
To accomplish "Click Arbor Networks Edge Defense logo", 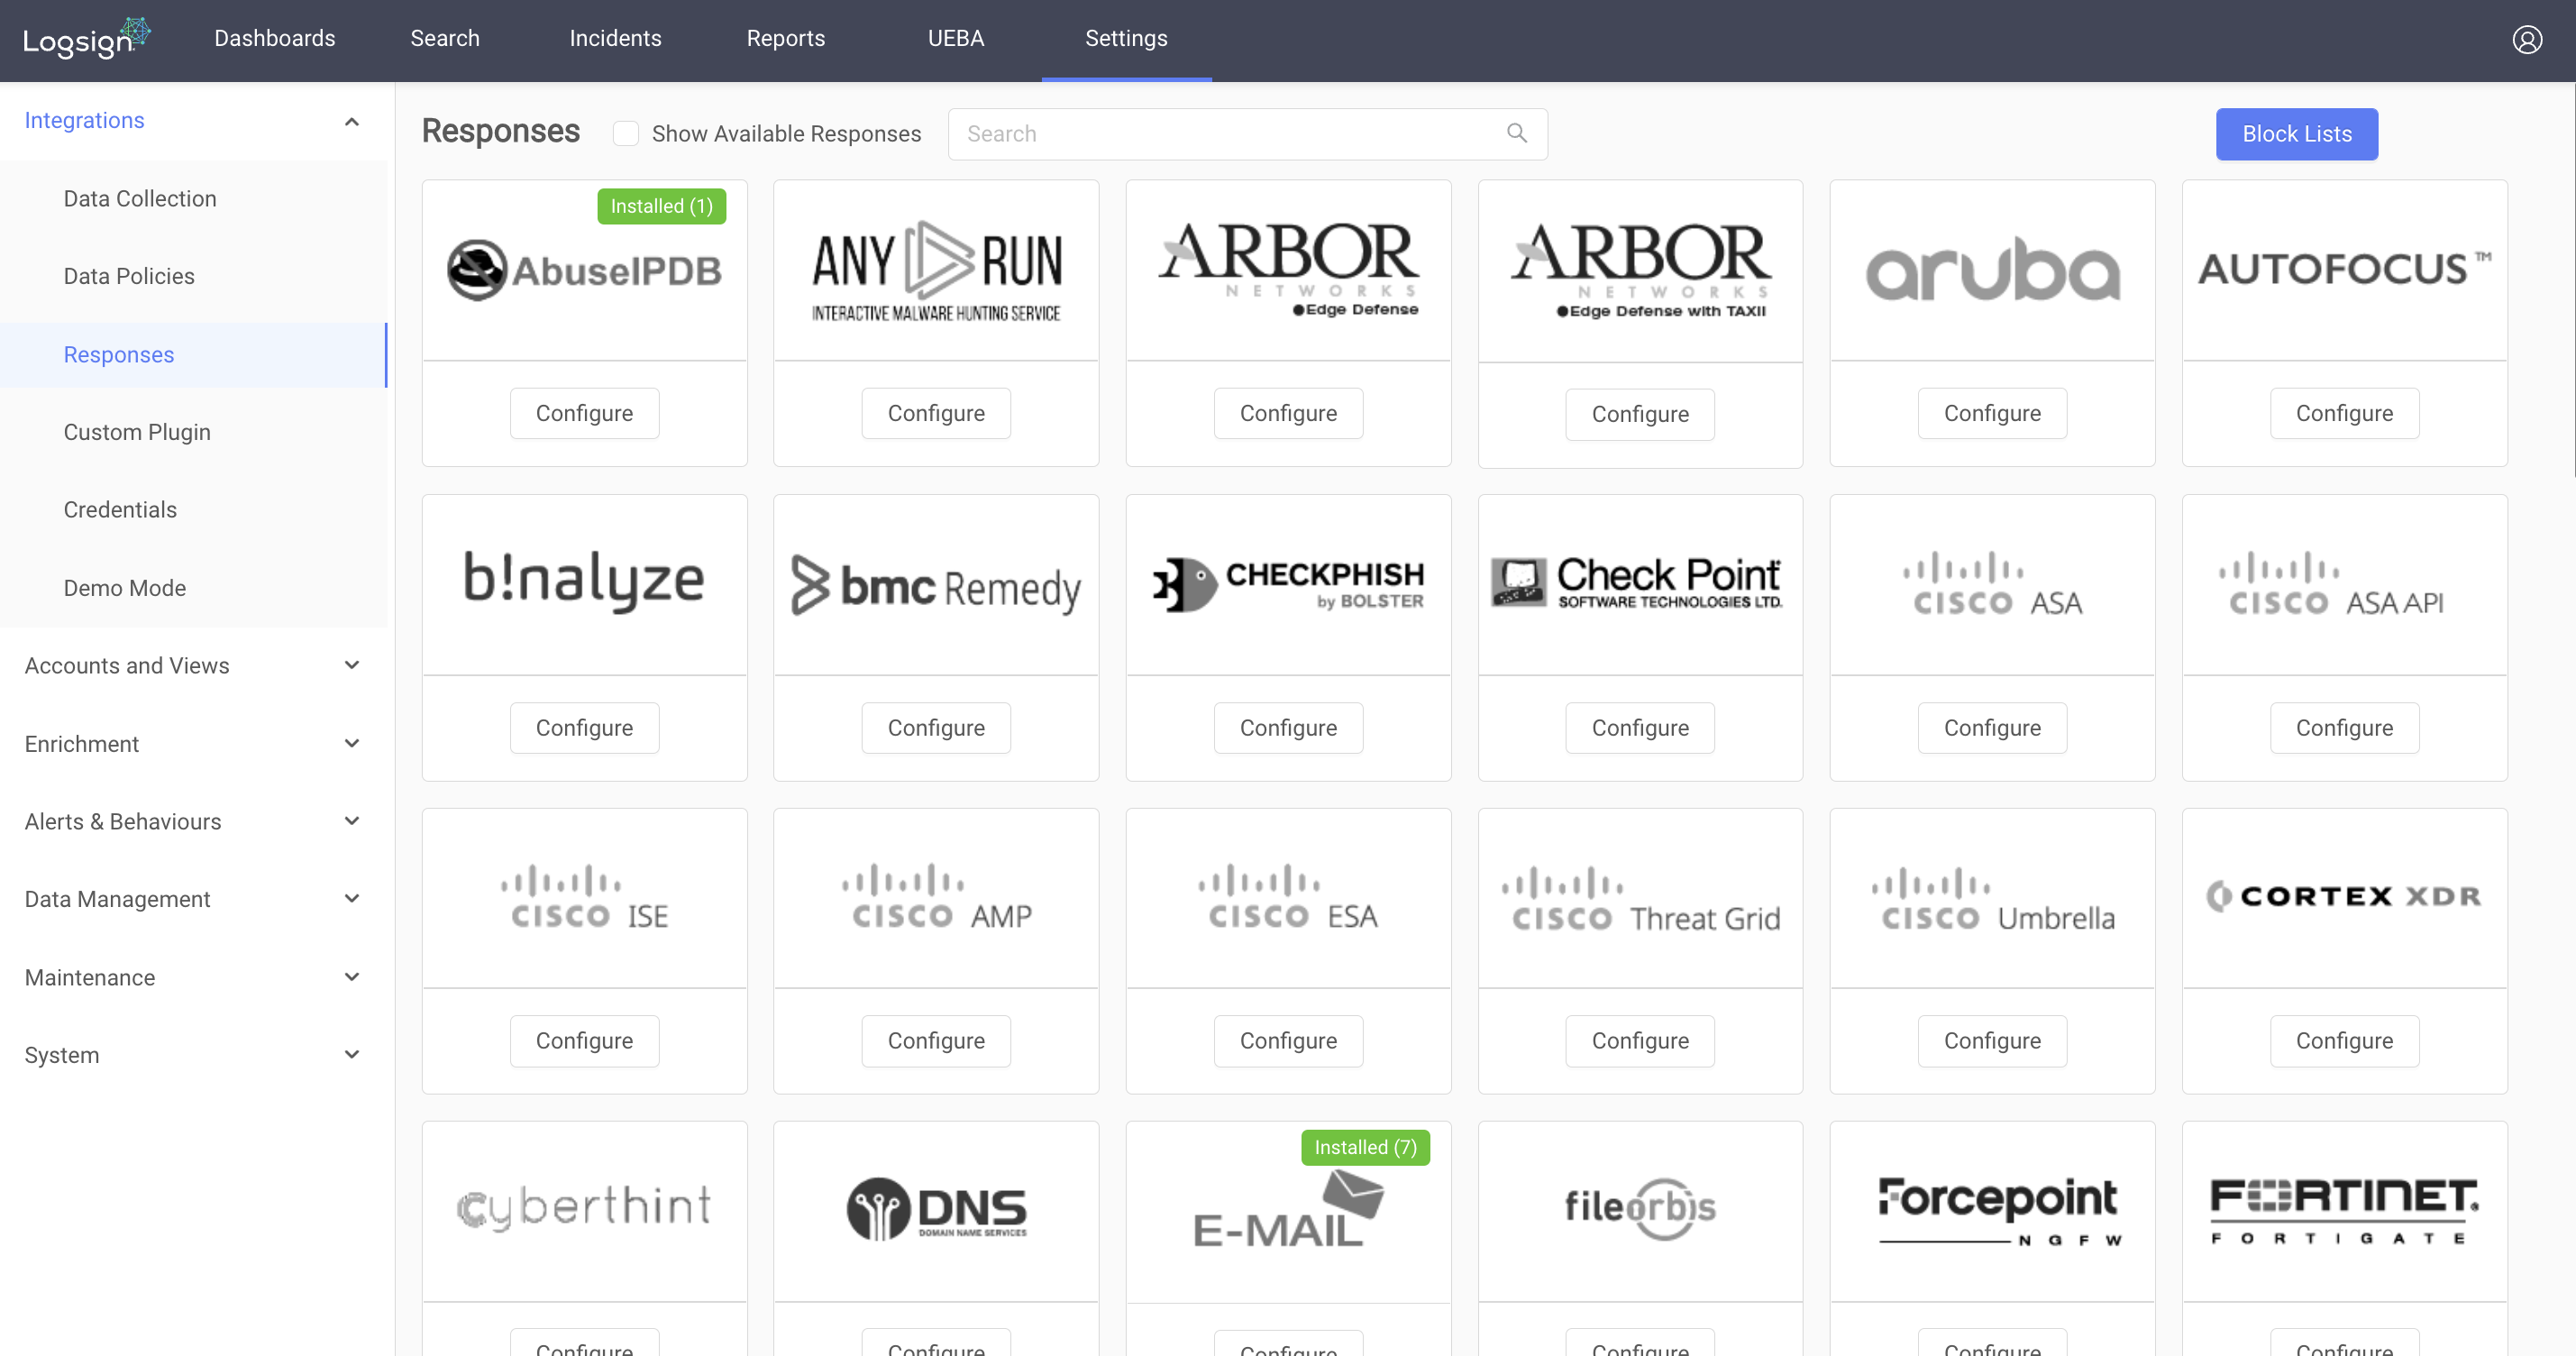I will point(1288,268).
